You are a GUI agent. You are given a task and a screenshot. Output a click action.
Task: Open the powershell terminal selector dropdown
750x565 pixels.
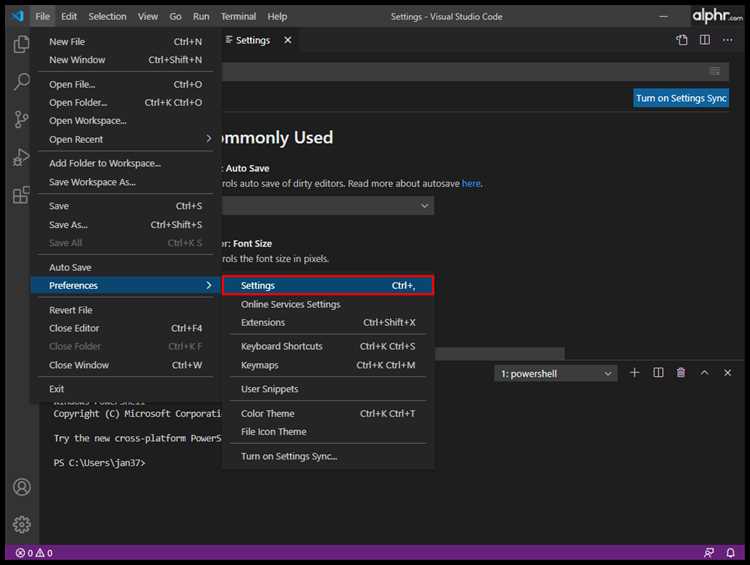click(556, 374)
